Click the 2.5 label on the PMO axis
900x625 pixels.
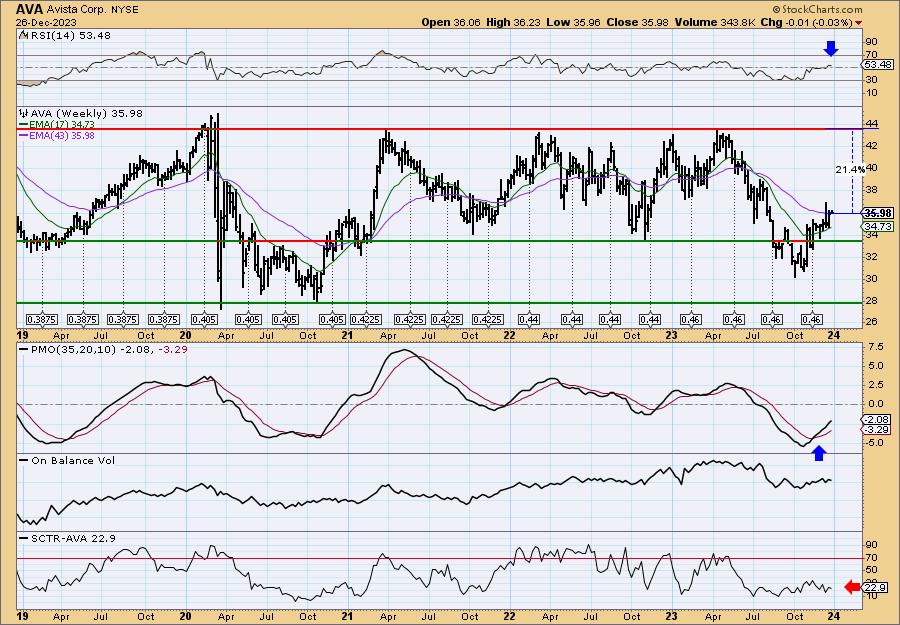876,384
